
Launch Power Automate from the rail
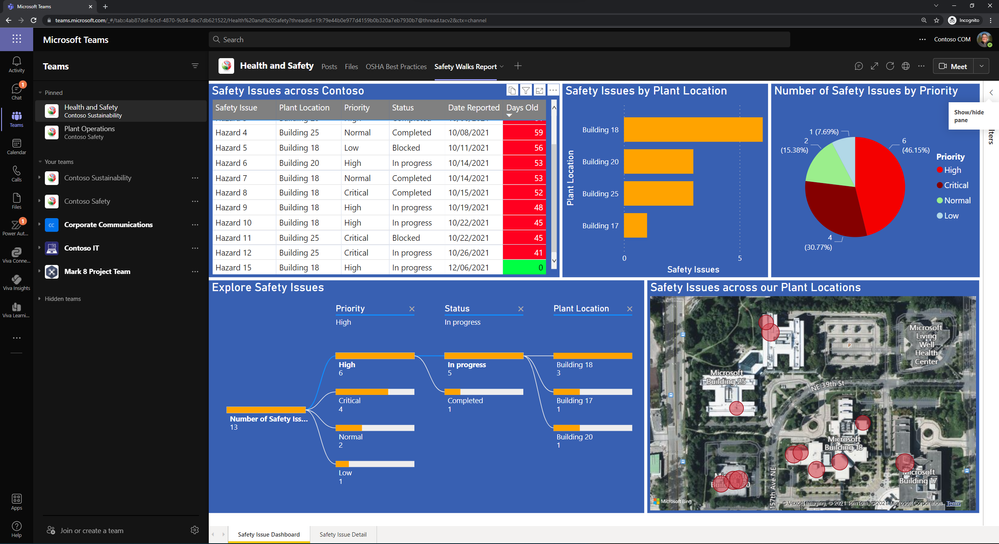coord(17,227)
